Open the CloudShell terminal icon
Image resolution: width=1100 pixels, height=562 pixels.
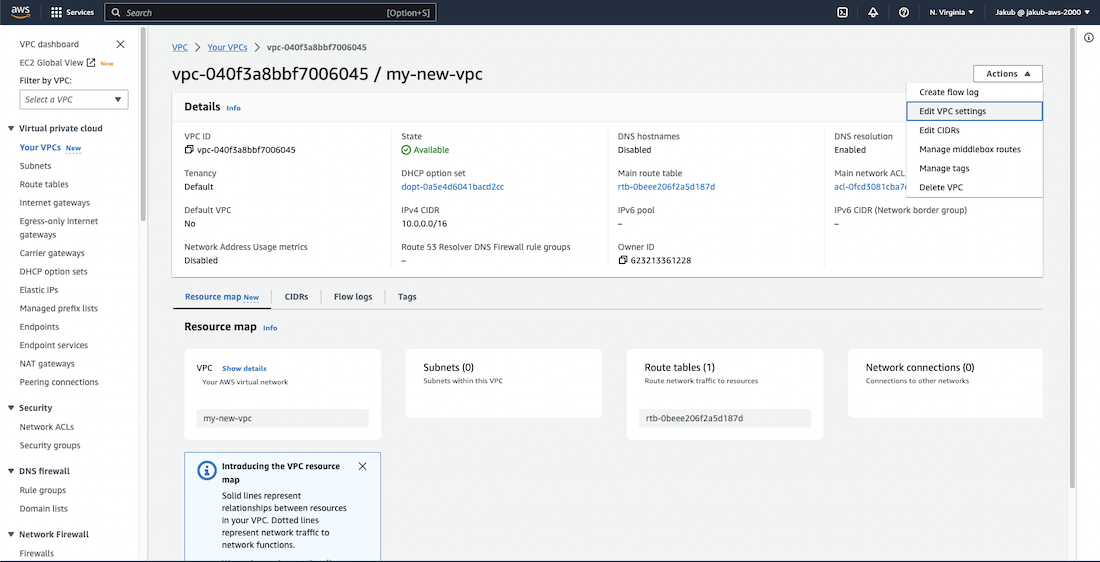(x=843, y=13)
